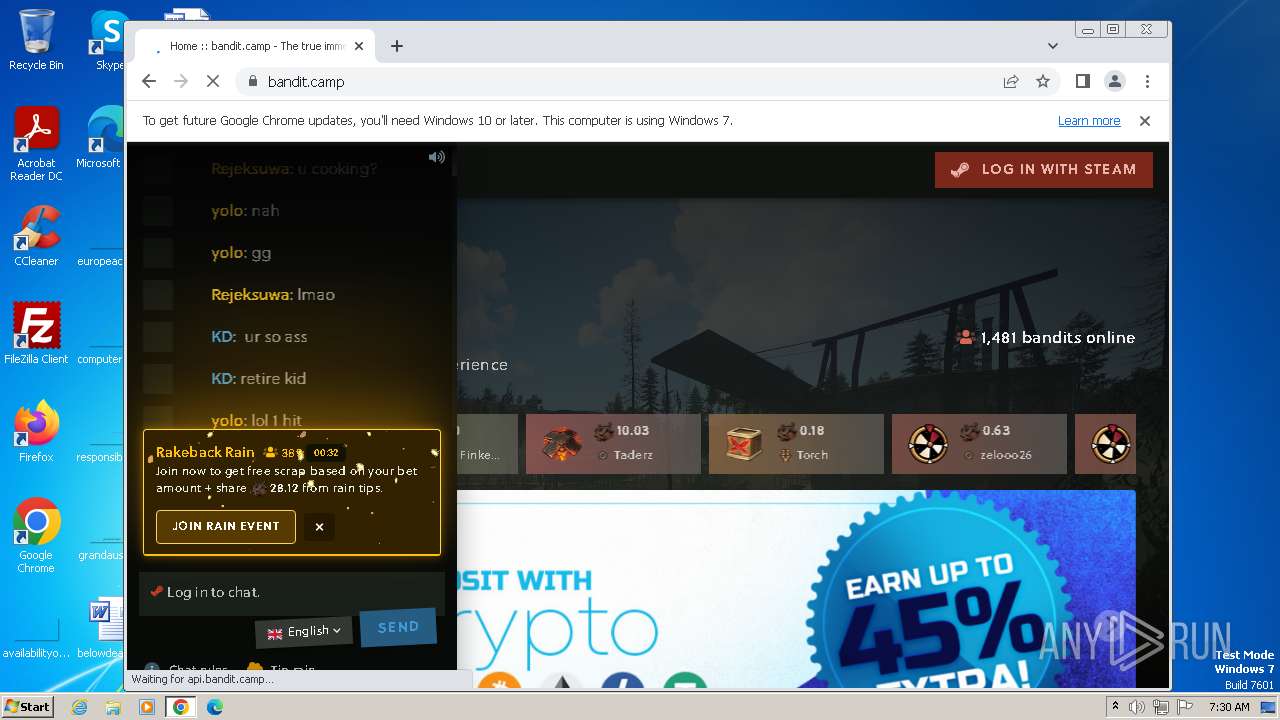The width and height of the screenshot is (1280, 720).
Task: Show hidden system tray icons
Action: [x=1116, y=707]
